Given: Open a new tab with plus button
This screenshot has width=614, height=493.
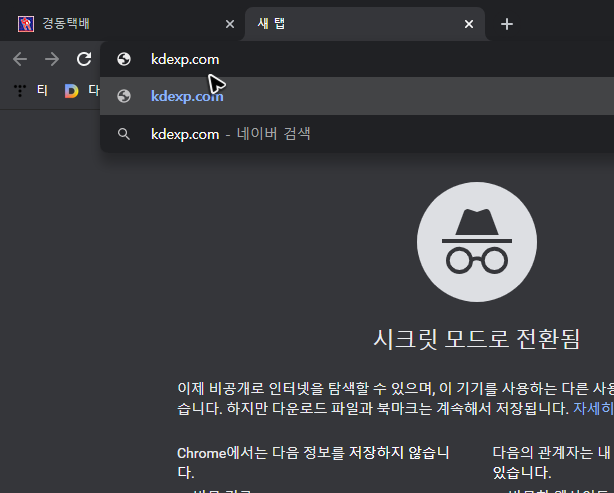Looking at the screenshot, I should 507,24.
